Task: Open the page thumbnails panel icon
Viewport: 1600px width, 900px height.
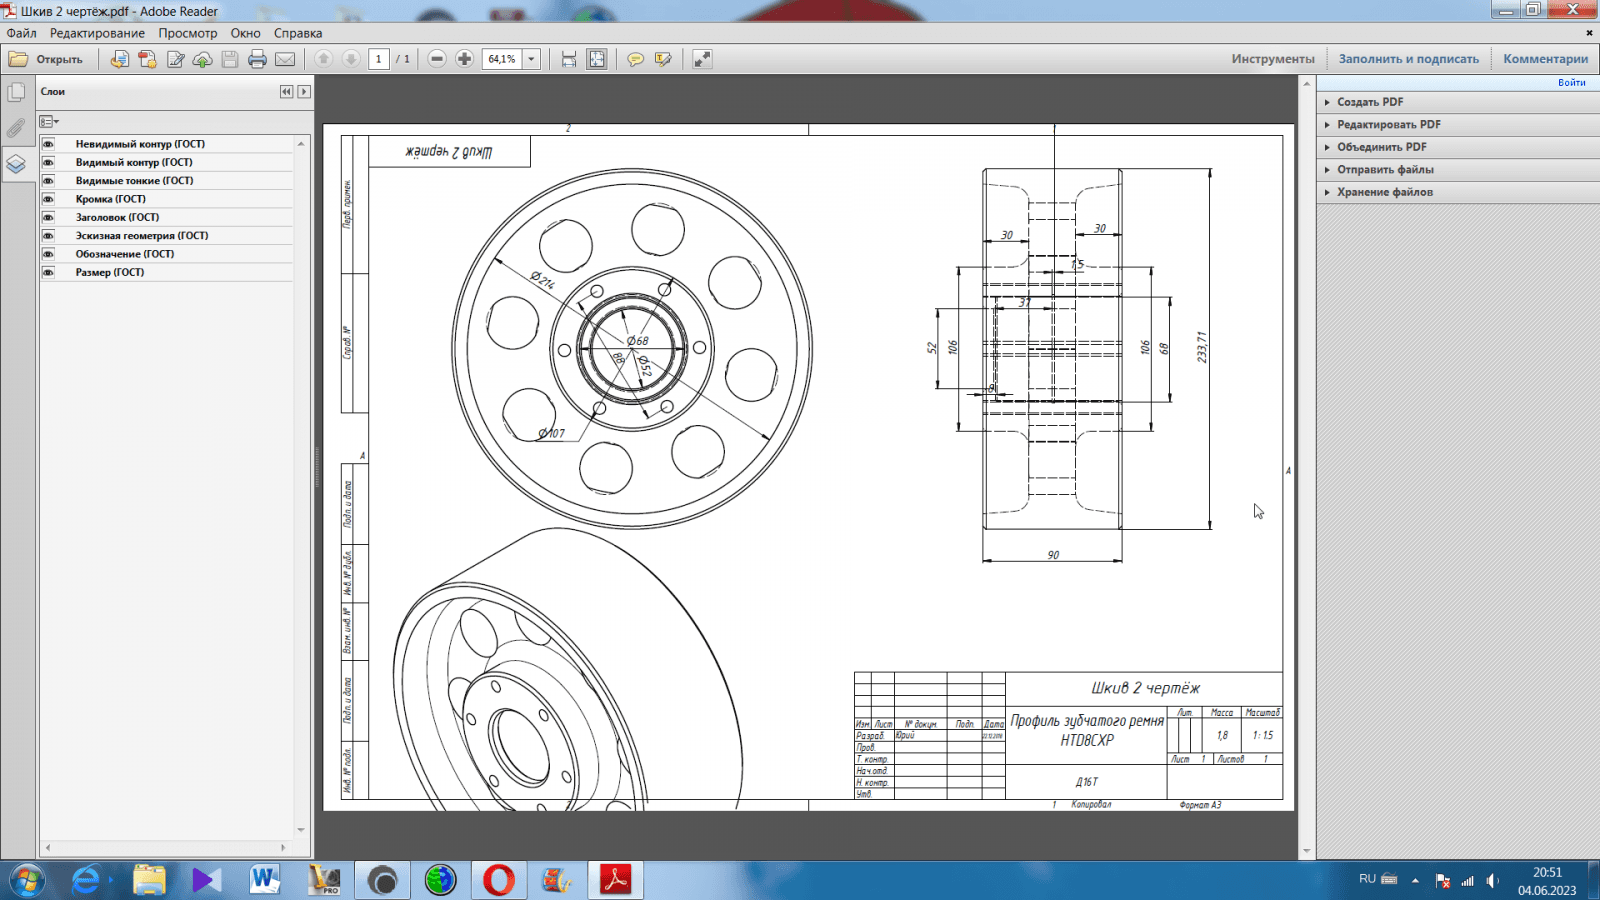Action: click(x=16, y=93)
